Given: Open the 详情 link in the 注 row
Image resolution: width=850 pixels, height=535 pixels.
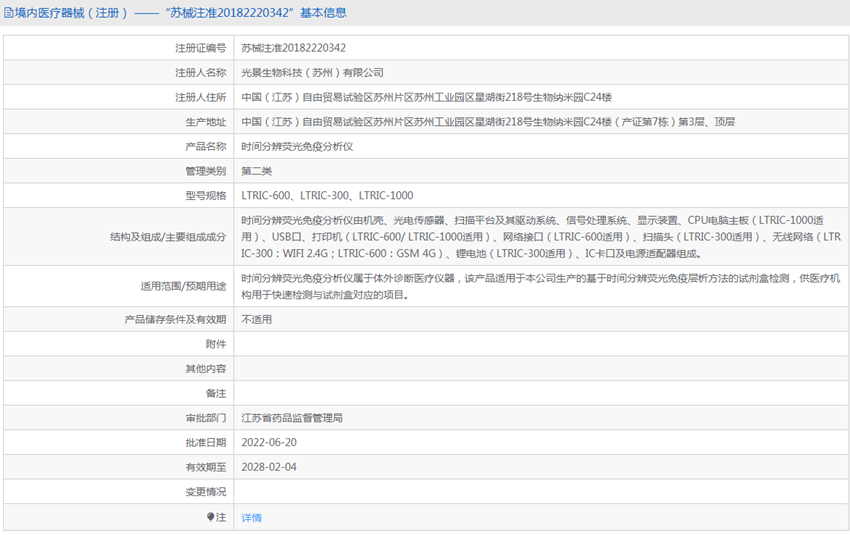Looking at the screenshot, I should click(251, 517).
